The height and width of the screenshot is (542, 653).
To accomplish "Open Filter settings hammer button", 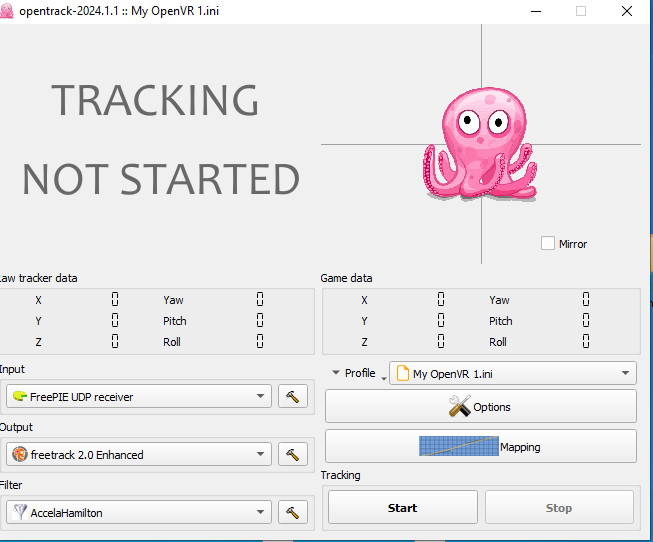I will (292, 513).
